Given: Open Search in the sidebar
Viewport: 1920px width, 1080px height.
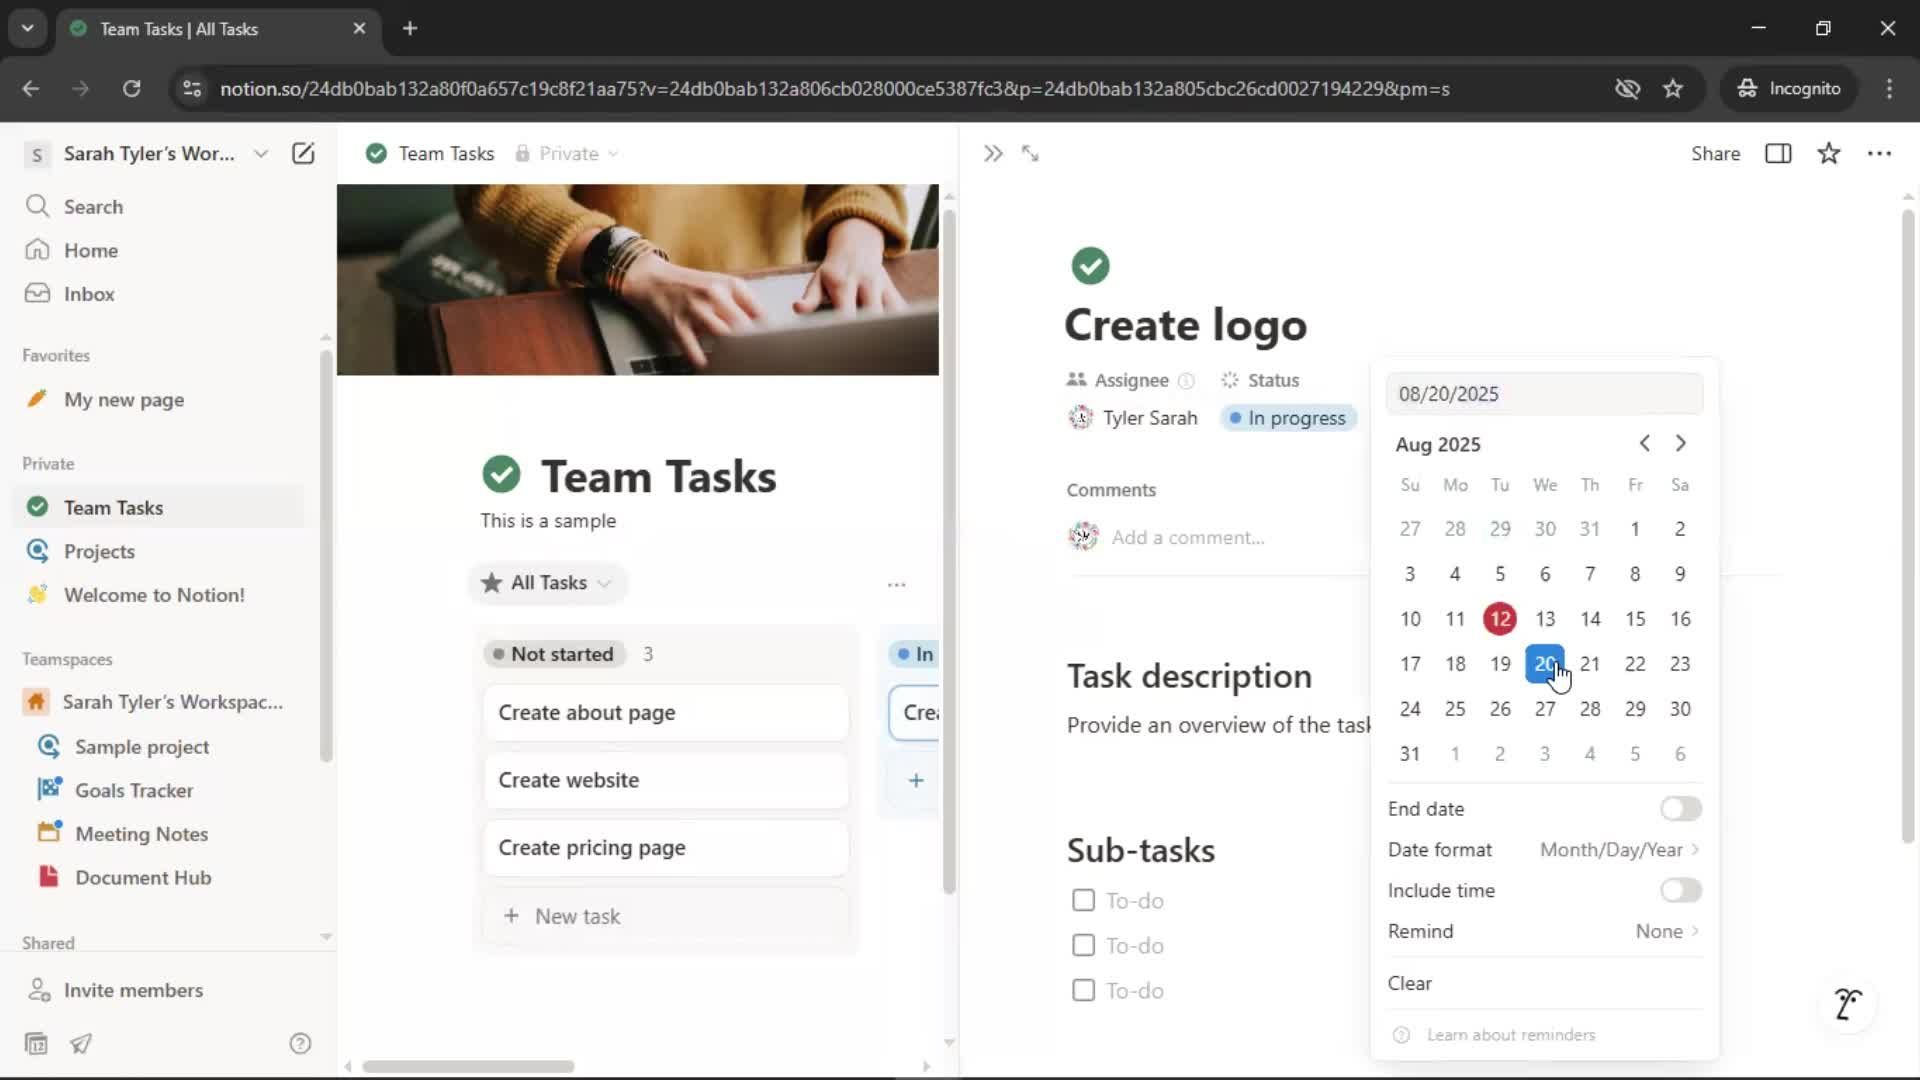Looking at the screenshot, I should click(93, 207).
